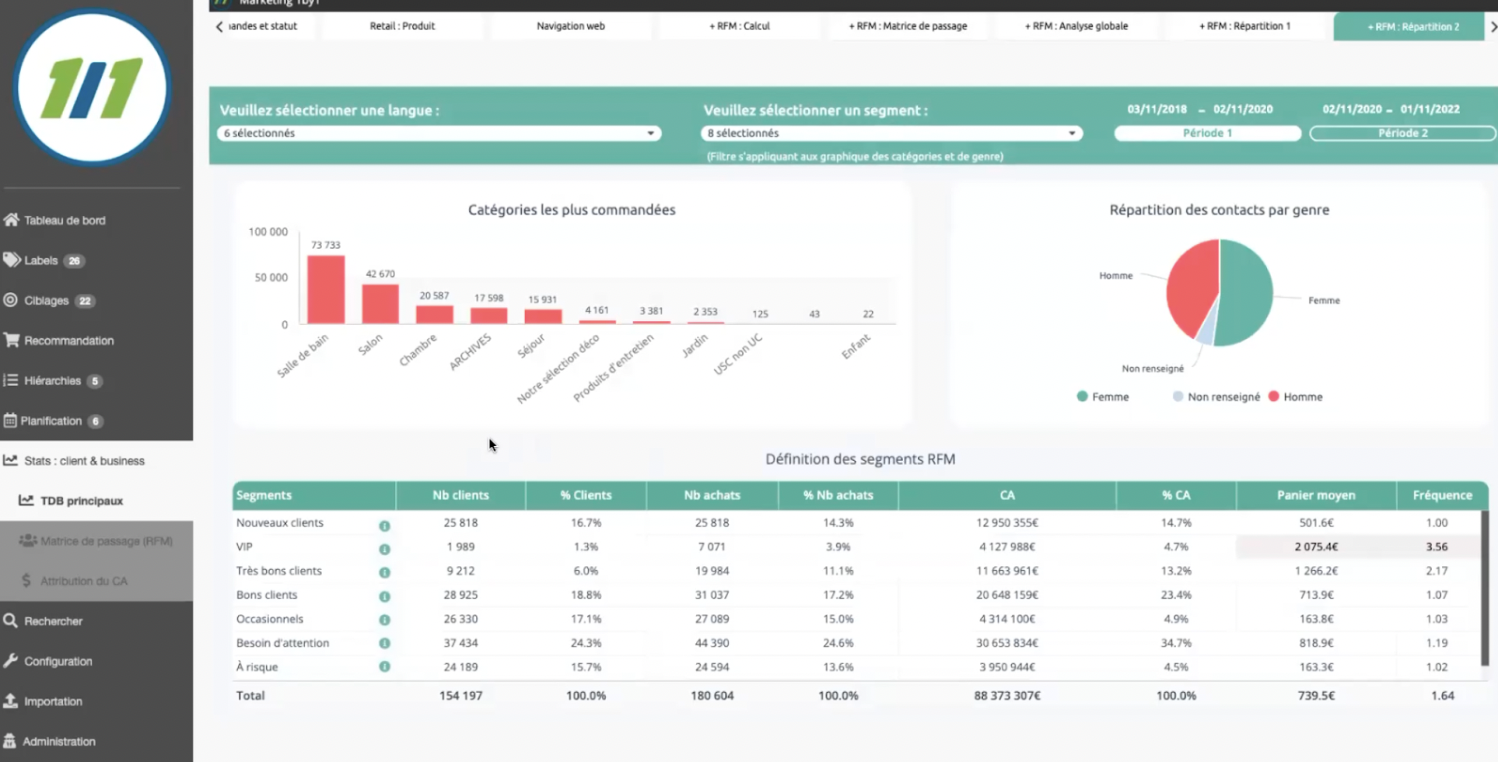Go to Ciblages in the sidebar
The image size is (1498, 762).
(46, 300)
